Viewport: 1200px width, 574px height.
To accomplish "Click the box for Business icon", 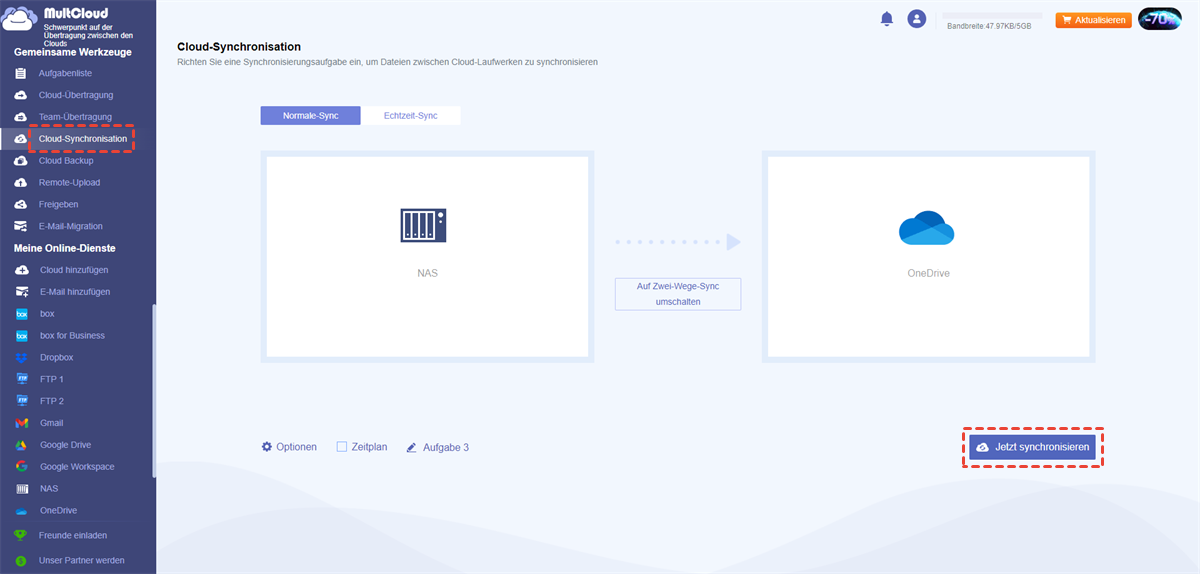I will pyautogui.click(x=21, y=336).
